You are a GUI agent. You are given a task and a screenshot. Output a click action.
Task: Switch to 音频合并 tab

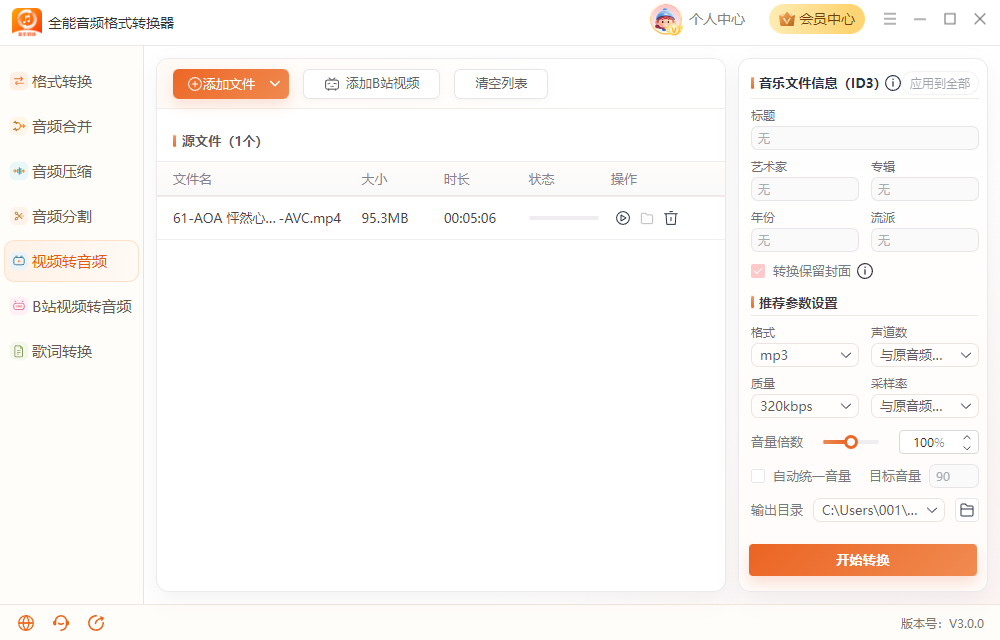[71, 127]
